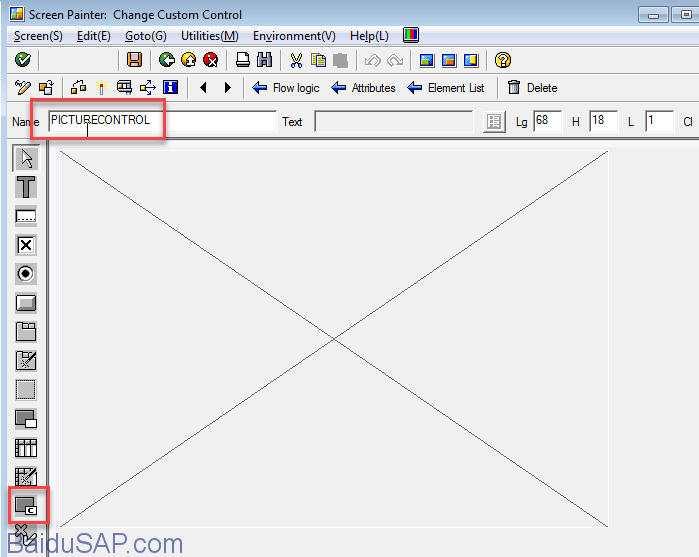
Task: Open the Attributes button
Action: (x=364, y=88)
